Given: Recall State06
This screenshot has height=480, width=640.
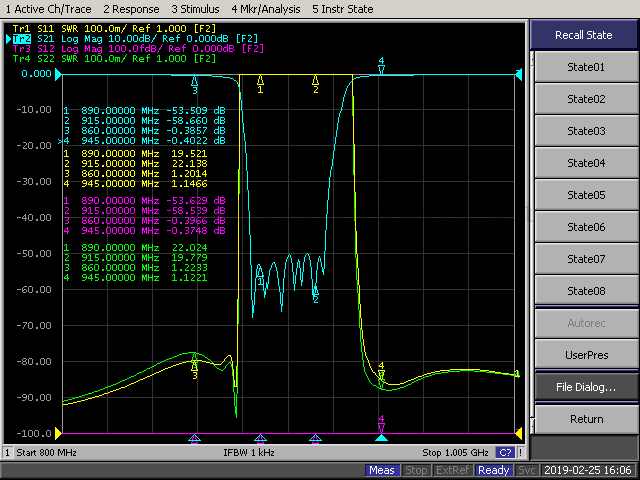Looking at the screenshot, I should [586, 227].
